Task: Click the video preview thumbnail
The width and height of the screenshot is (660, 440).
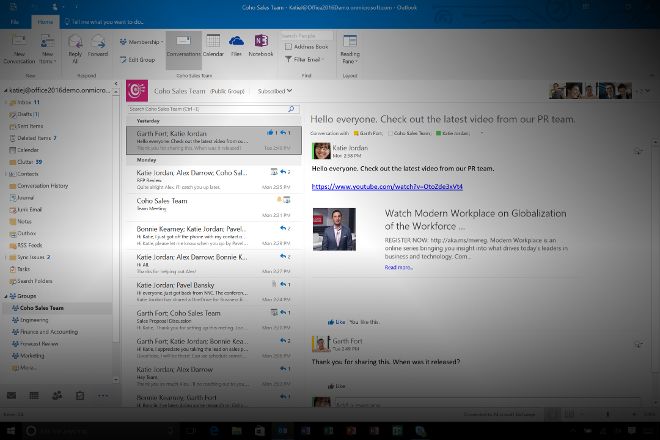Action: click(x=334, y=229)
